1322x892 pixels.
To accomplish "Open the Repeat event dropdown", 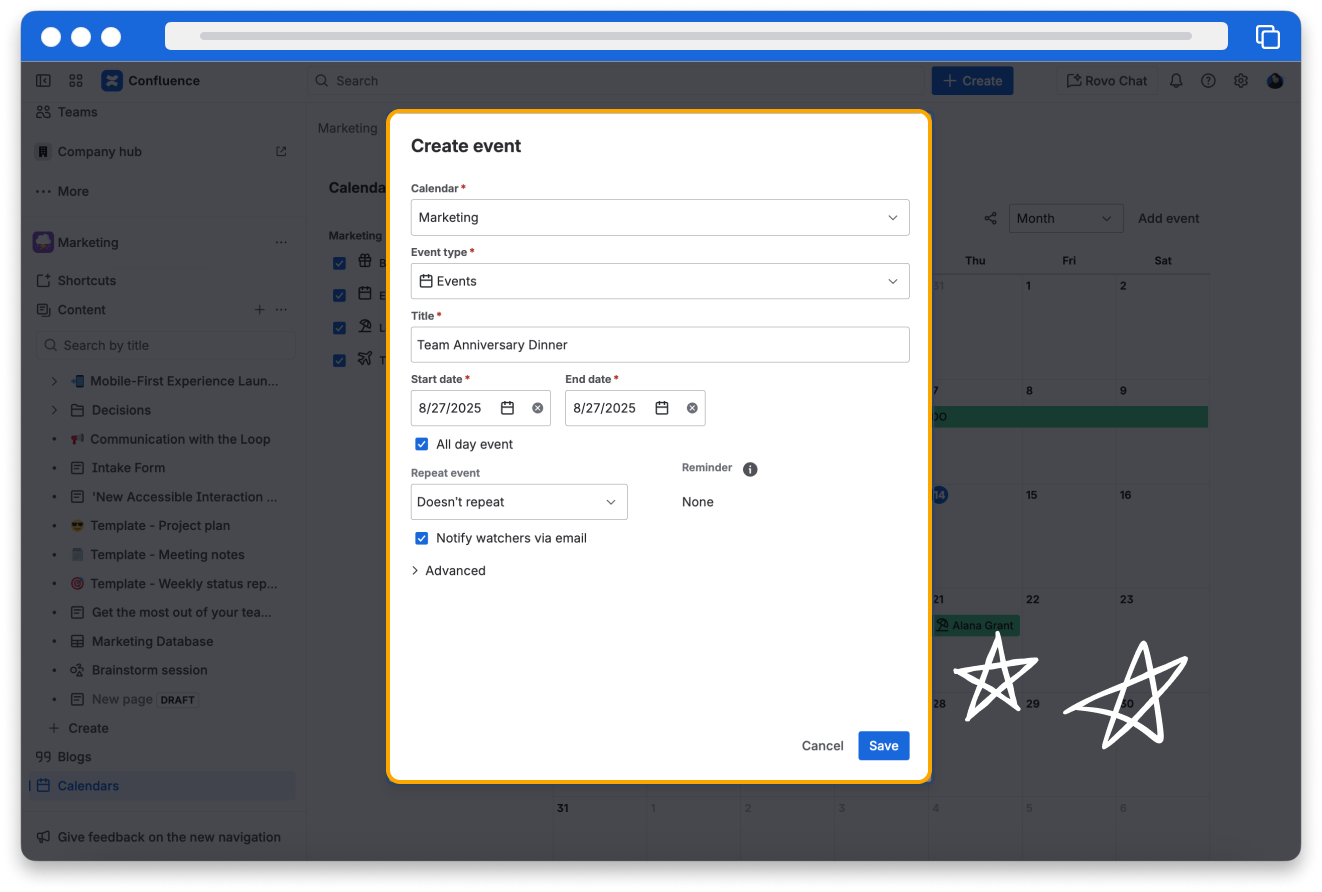I will click(x=519, y=502).
